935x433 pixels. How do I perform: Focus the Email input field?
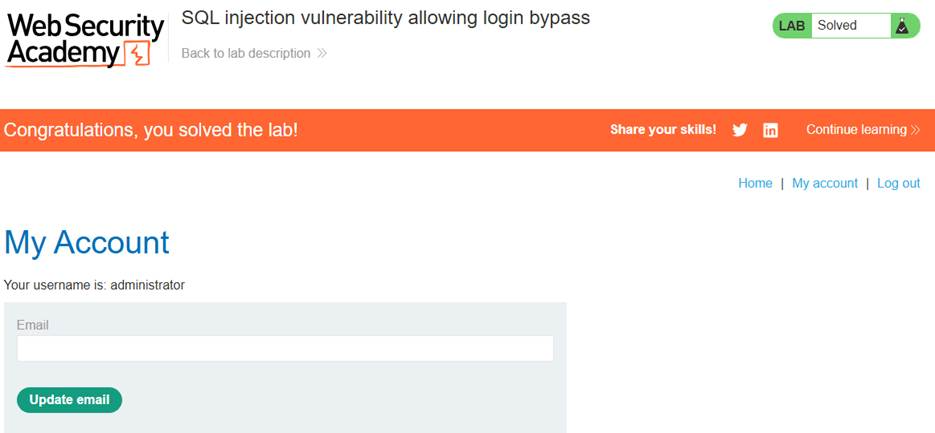pyautogui.click(x=285, y=348)
